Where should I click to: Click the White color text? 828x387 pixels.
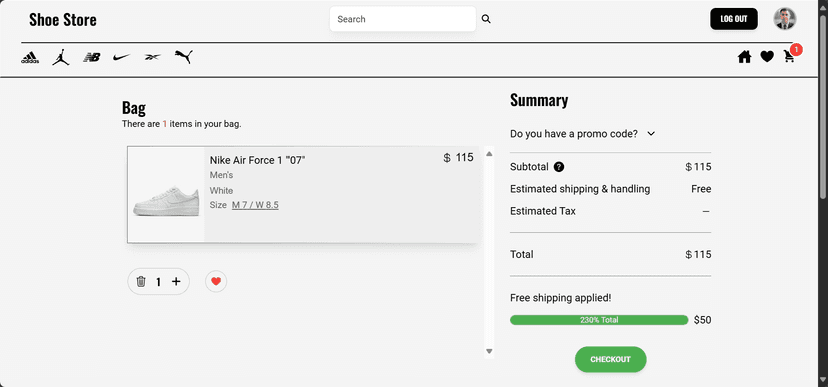pos(221,191)
